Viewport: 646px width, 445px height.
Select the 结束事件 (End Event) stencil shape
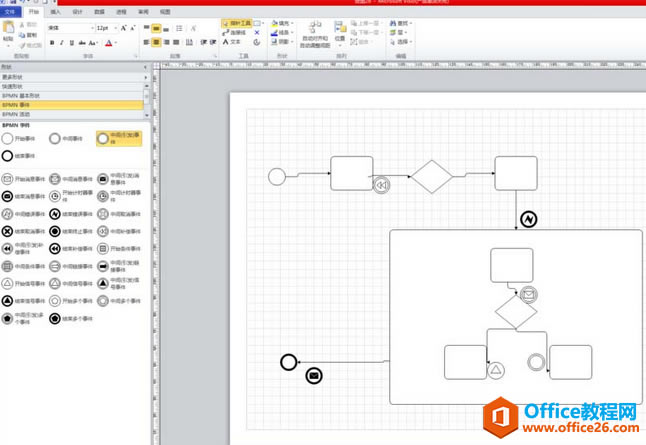coord(9,156)
